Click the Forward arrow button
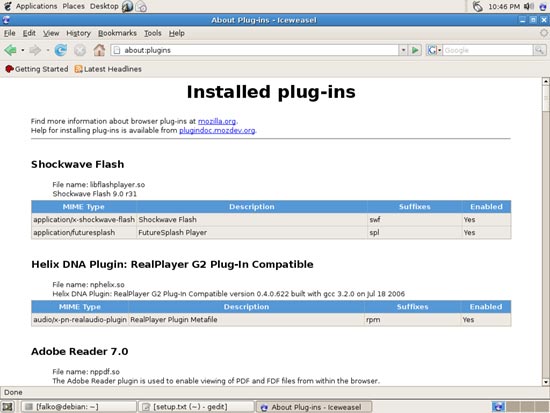Image resolution: width=550 pixels, height=413 pixels. click(35, 51)
